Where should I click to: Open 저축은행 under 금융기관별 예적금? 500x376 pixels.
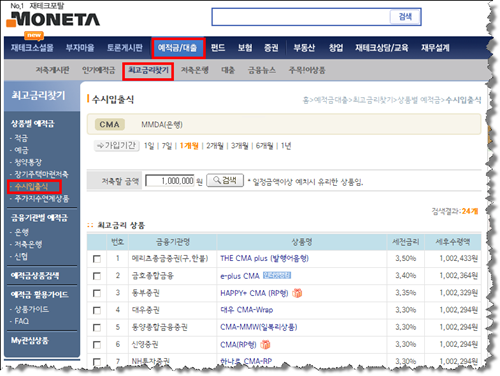click(28, 244)
